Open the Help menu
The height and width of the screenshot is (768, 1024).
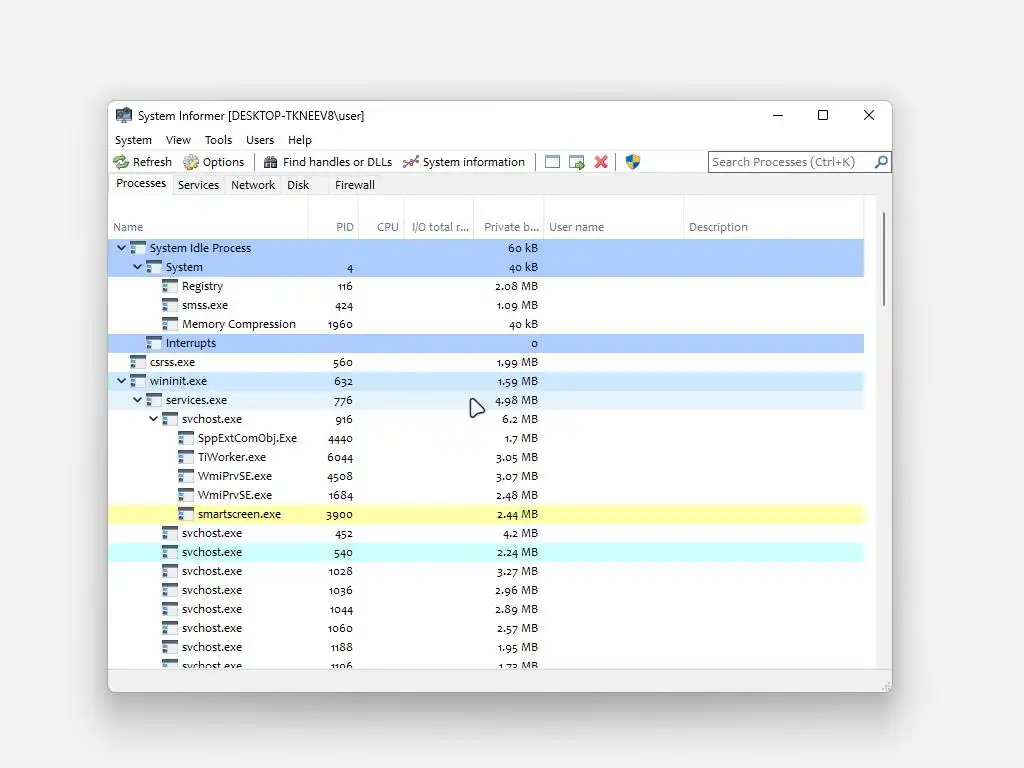[x=300, y=140]
